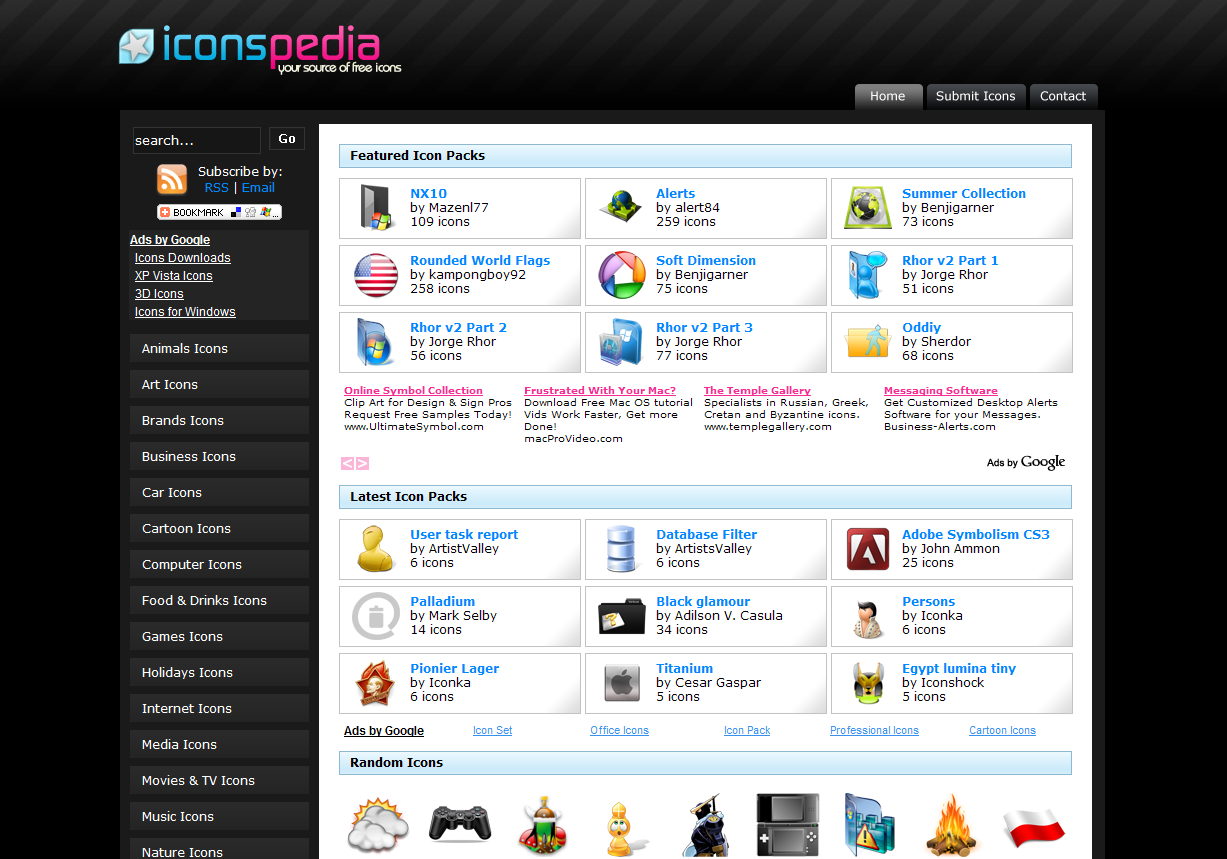This screenshot has height=859, width=1227.
Task: Open the Submit Icons tab
Action: pyautogui.click(x=975, y=96)
